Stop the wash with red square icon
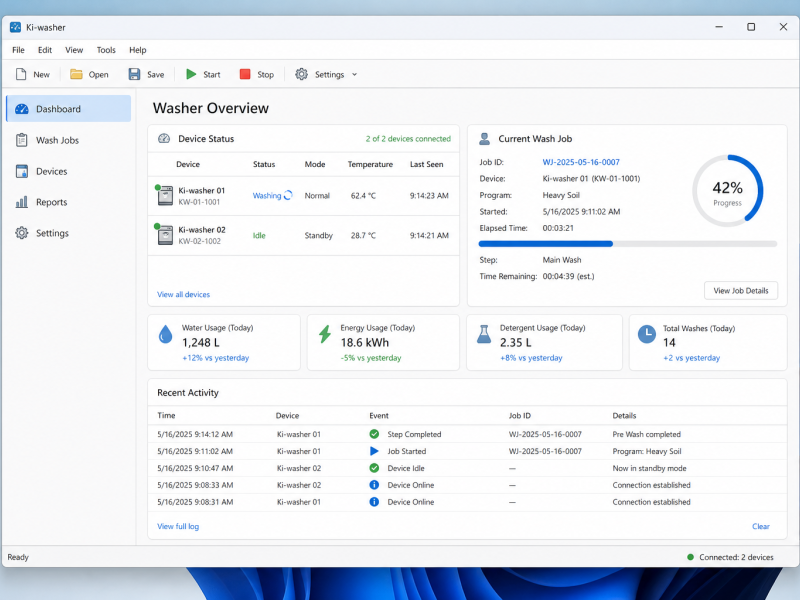 (245, 74)
